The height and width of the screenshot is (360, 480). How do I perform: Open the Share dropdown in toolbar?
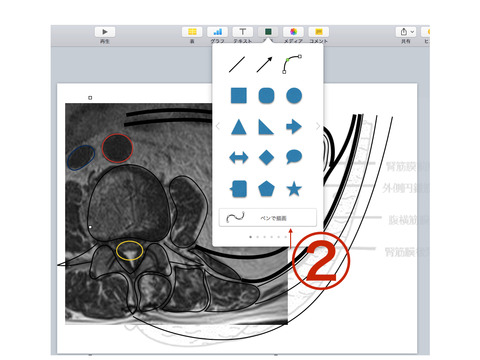pyautogui.click(x=406, y=32)
